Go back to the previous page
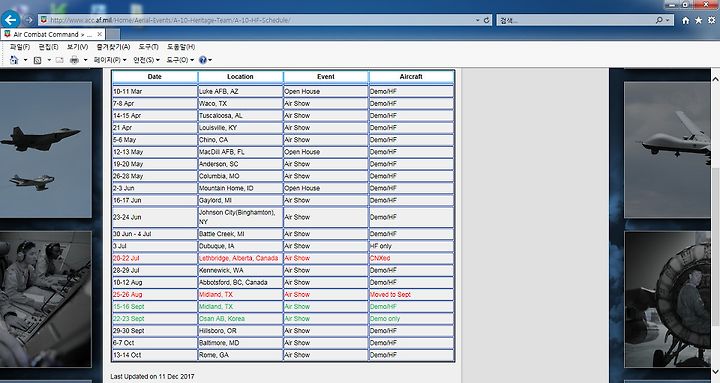 [11, 20]
